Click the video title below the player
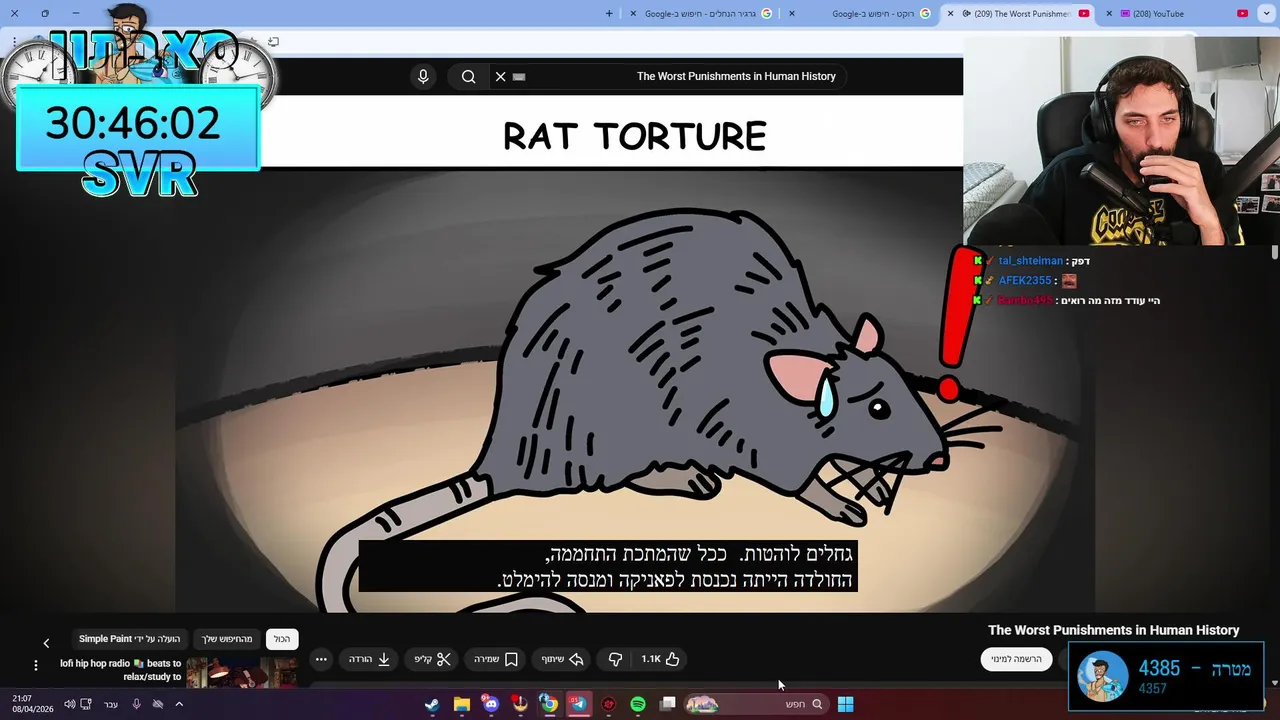 [x=1113, y=630]
